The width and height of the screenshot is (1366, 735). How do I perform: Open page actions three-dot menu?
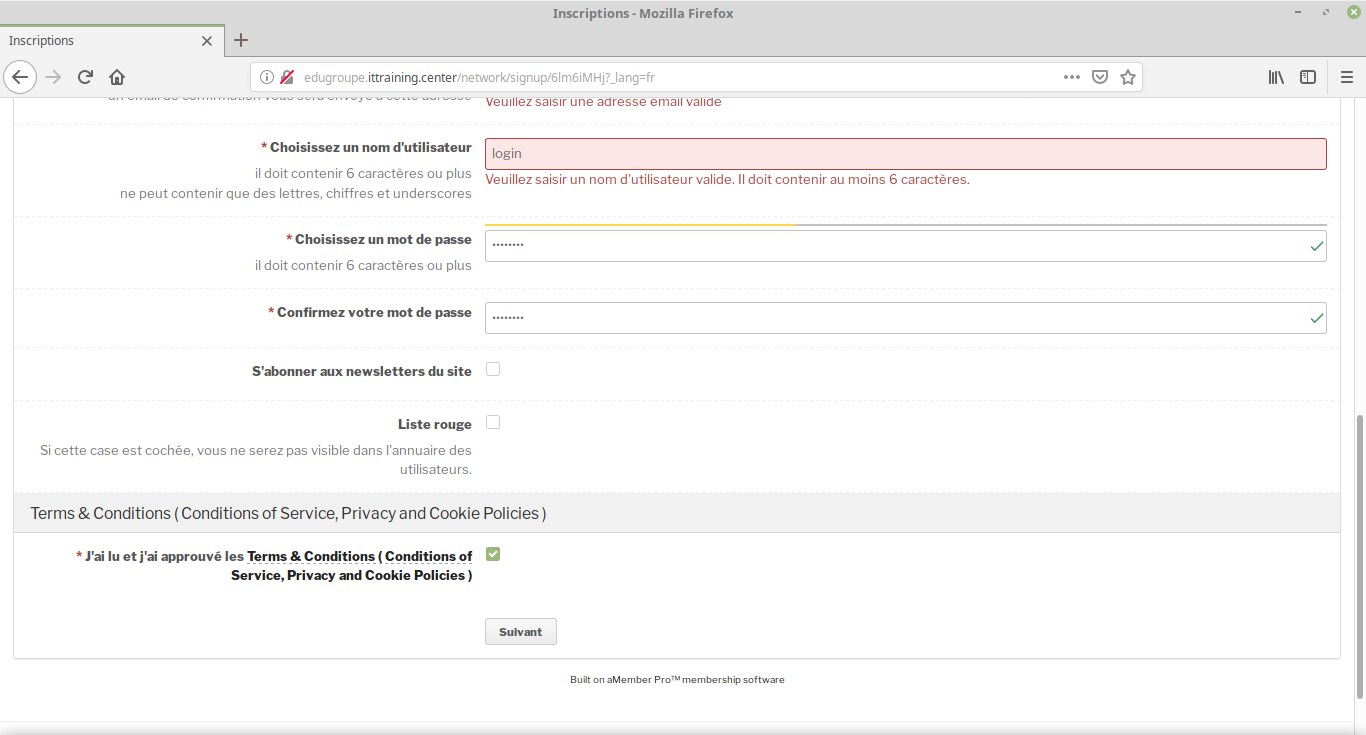(x=1071, y=77)
